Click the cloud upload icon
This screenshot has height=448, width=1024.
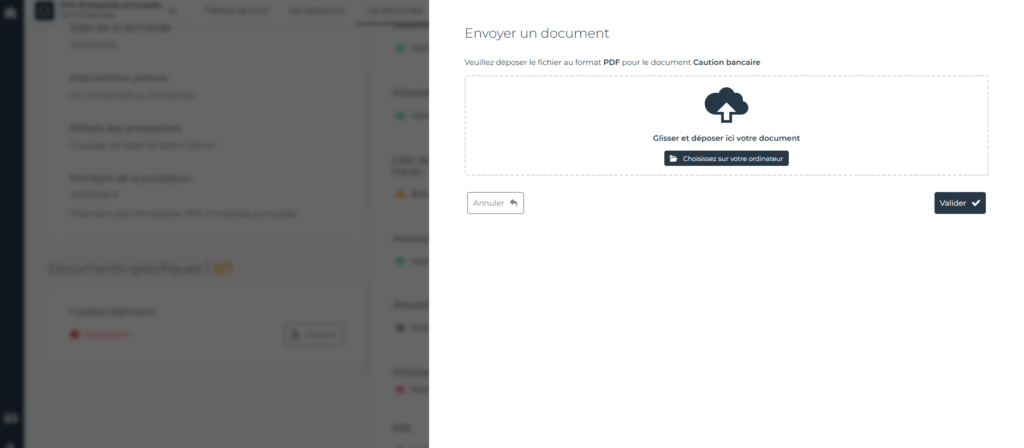[726, 104]
